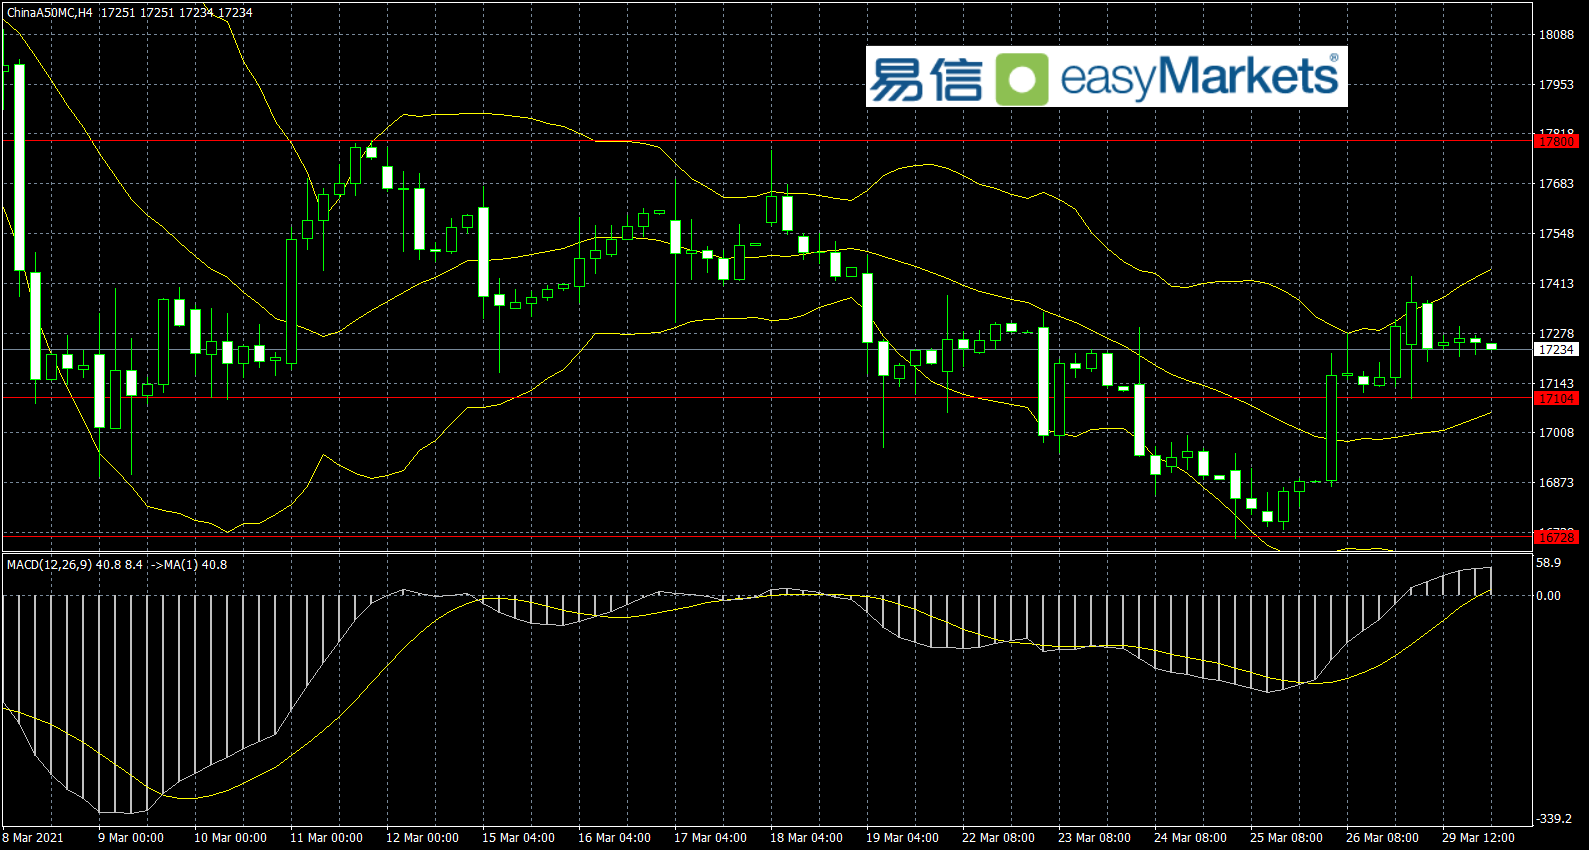Click the MACD(12,26,9) indicator label
1589x850 pixels.
coord(49,565)
